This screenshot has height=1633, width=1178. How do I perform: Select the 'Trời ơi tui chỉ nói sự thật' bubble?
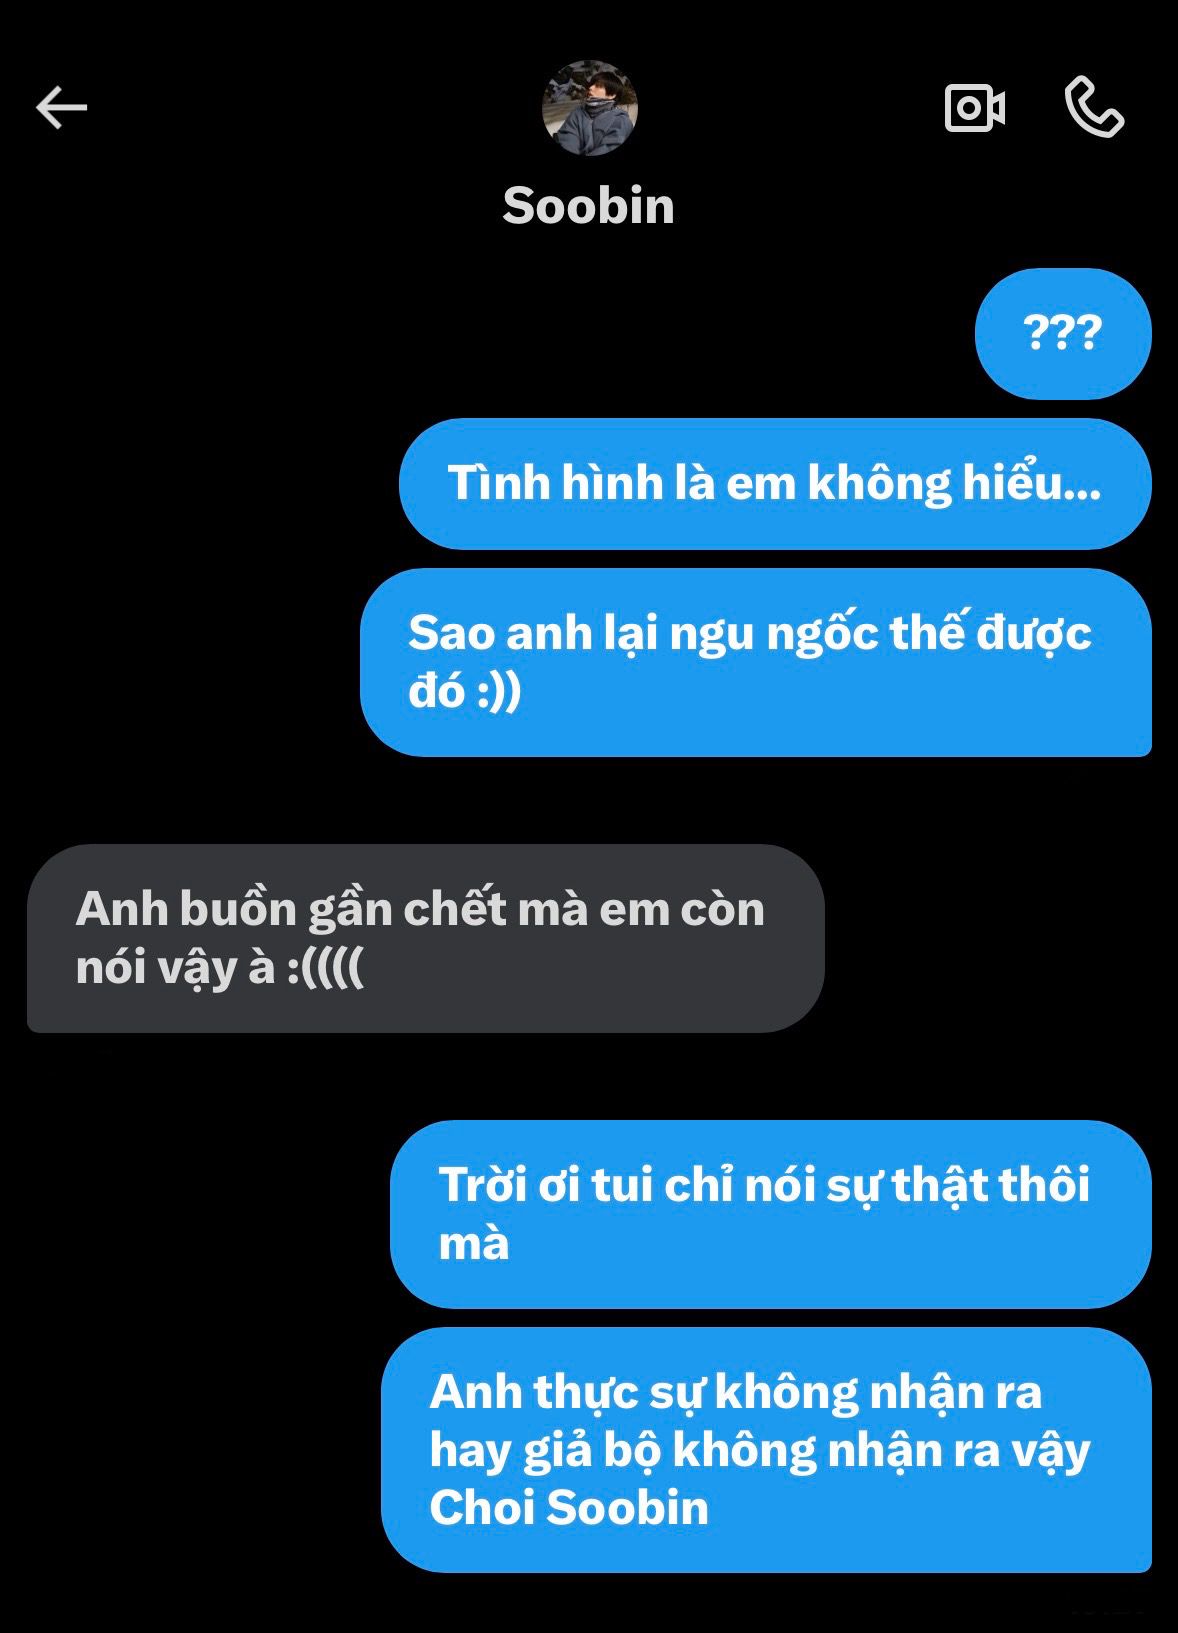[771, 1214]
